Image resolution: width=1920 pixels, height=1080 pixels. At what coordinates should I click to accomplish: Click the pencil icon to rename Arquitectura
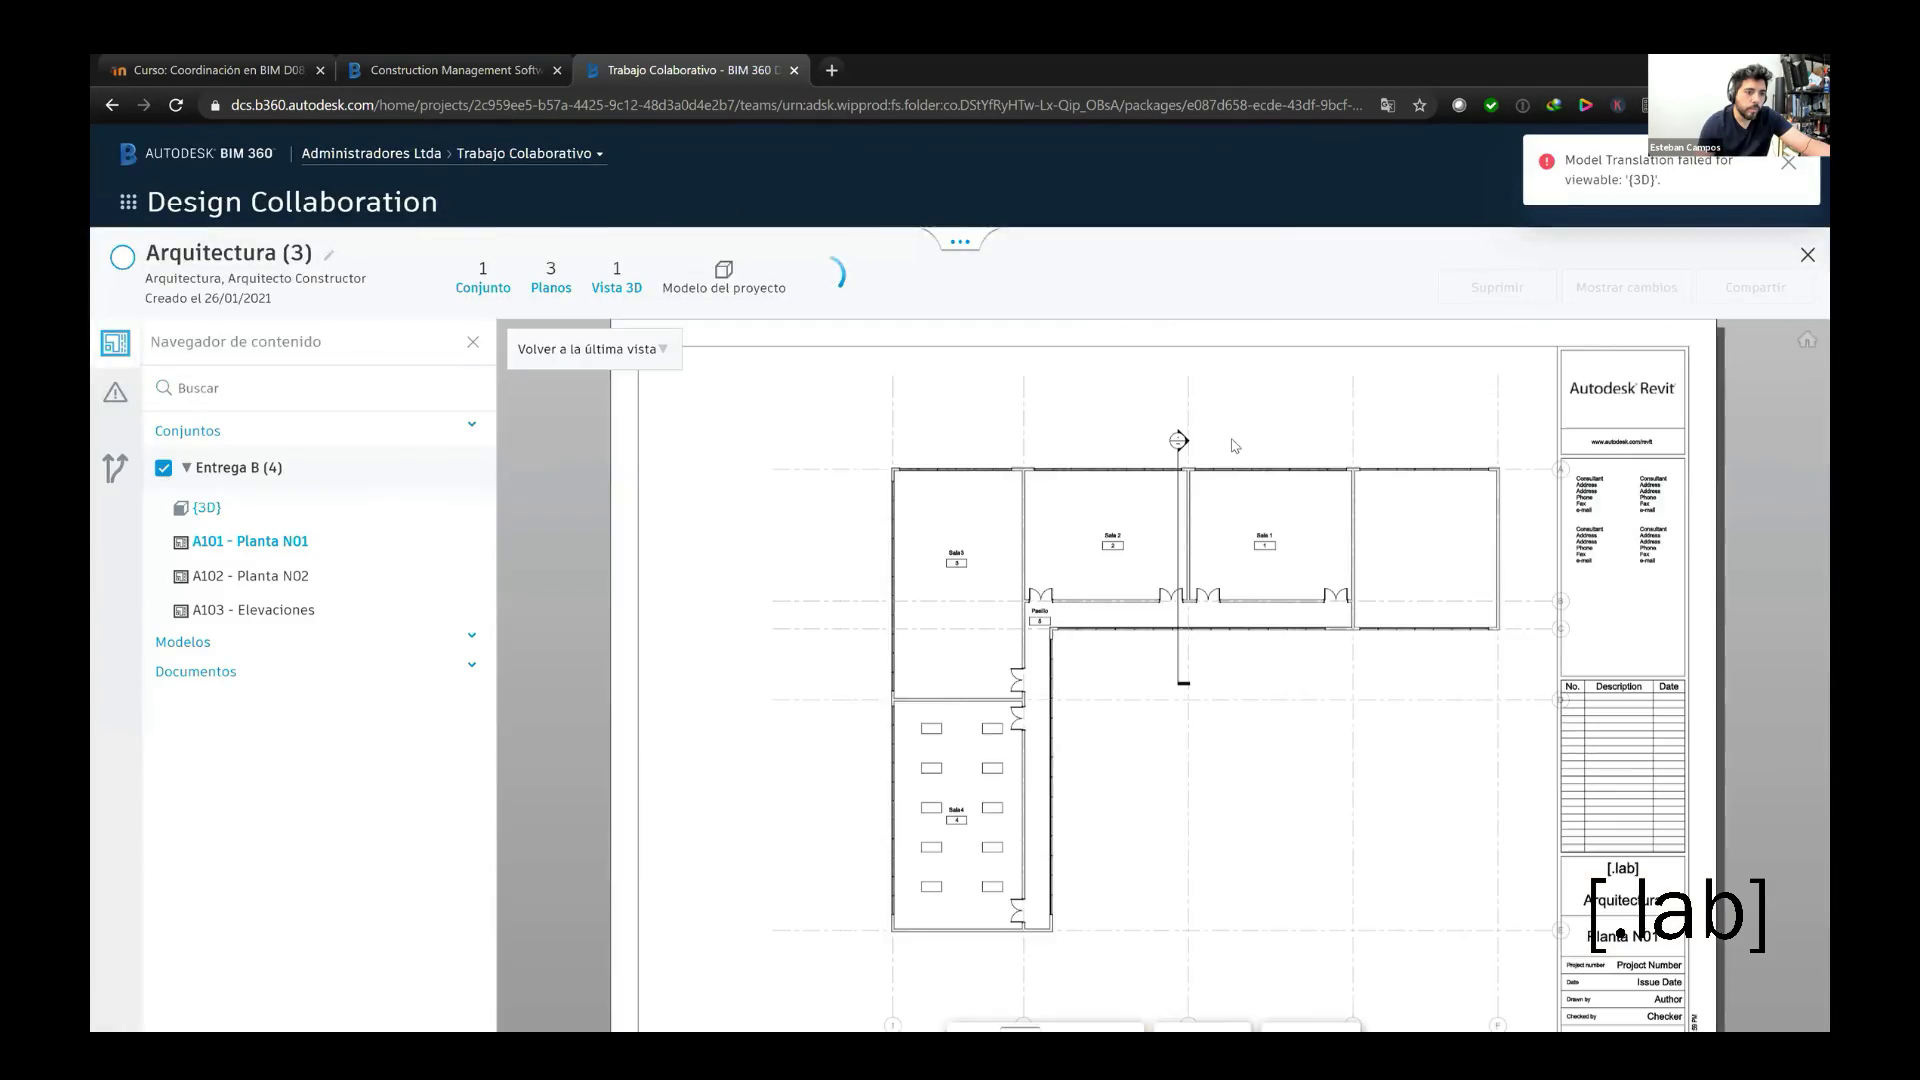tap(329, 255)
